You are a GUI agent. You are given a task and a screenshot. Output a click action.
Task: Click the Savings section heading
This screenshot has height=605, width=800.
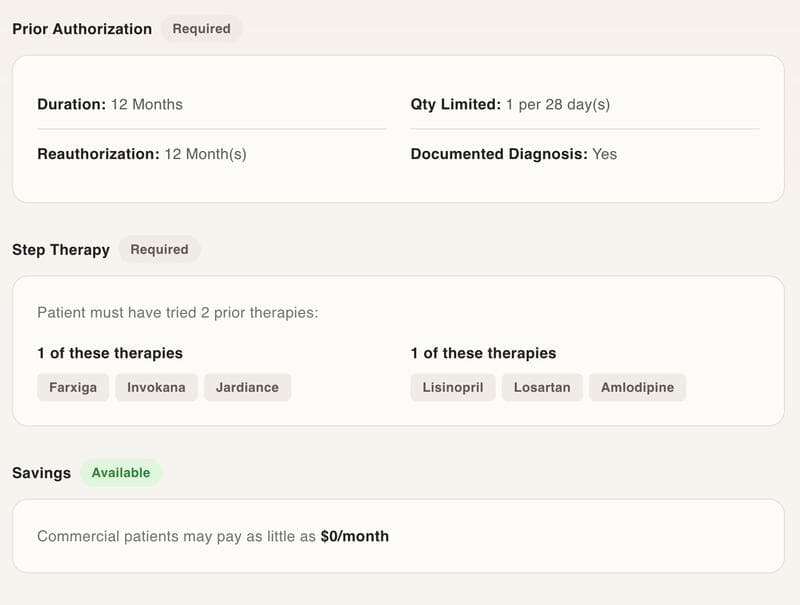41,472
